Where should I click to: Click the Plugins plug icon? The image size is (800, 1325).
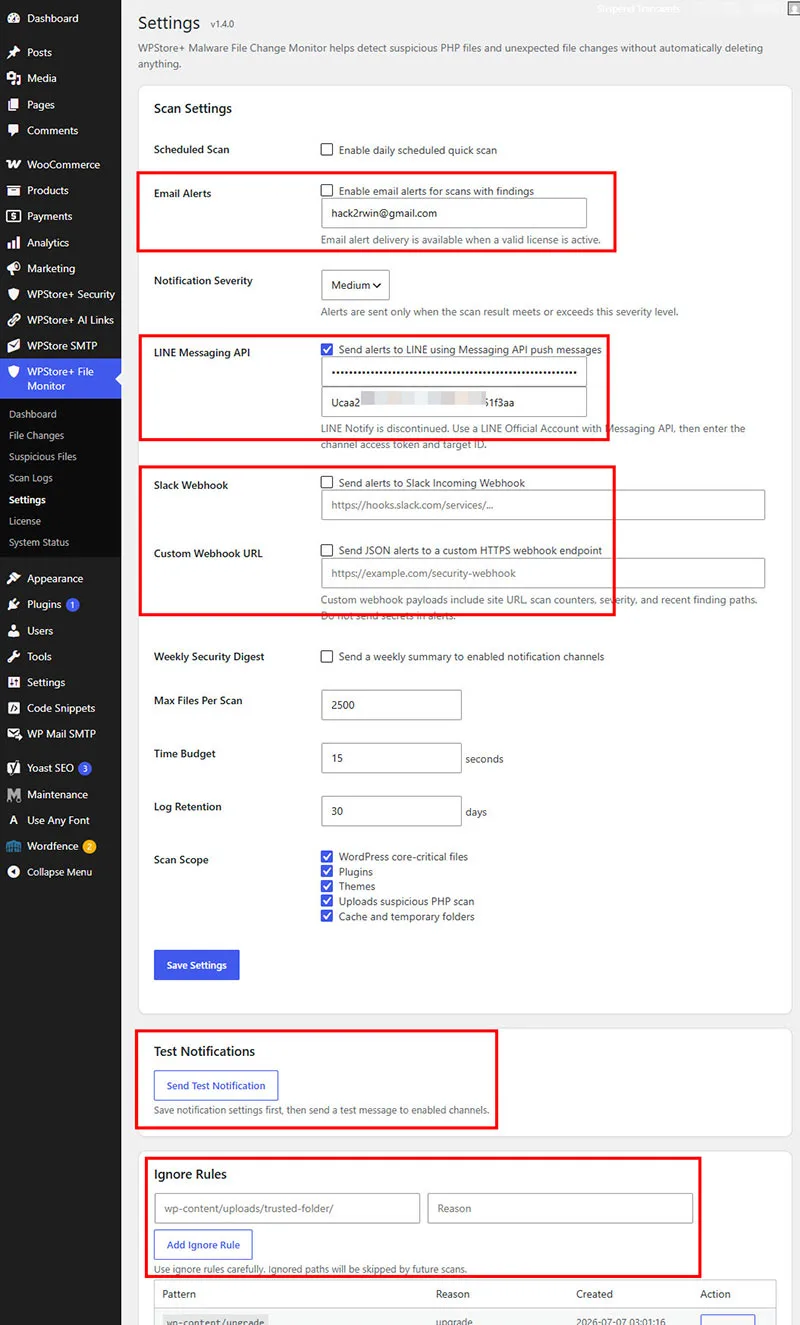(13, 604)
